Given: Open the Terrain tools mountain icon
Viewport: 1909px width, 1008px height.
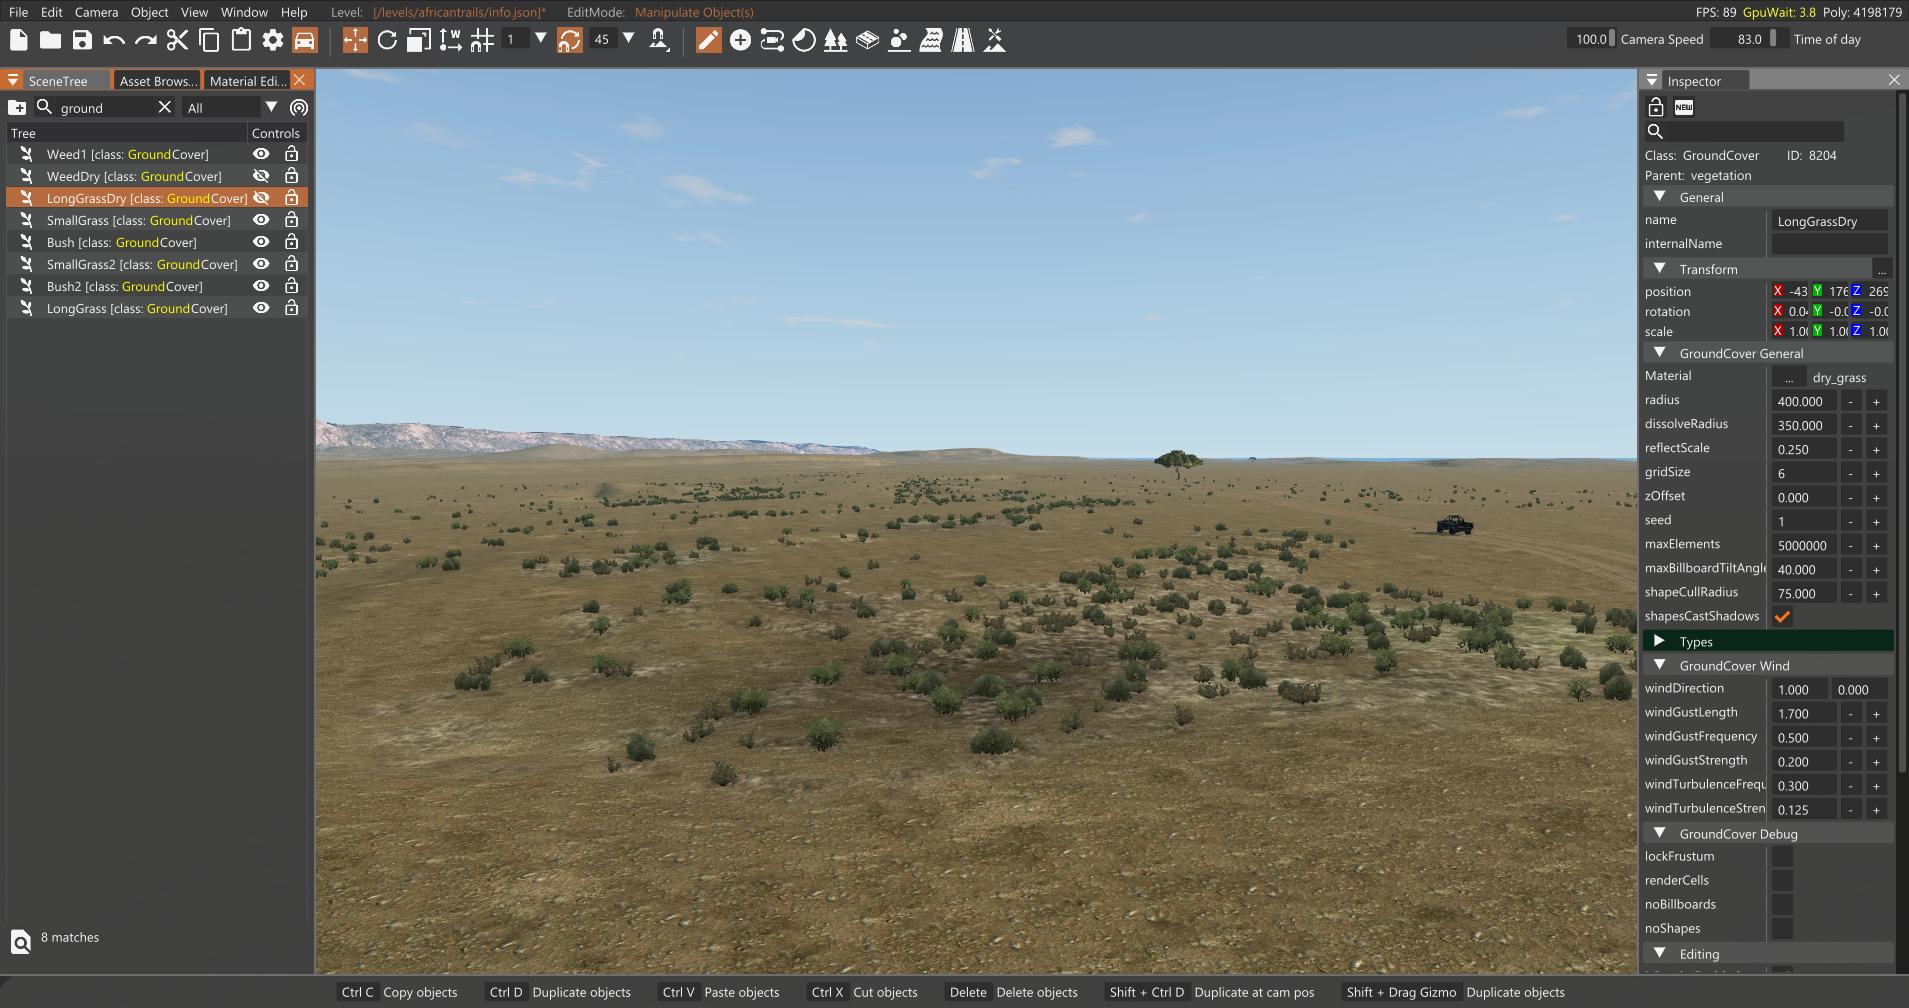Looking at the screenshot, I should 995,40.
